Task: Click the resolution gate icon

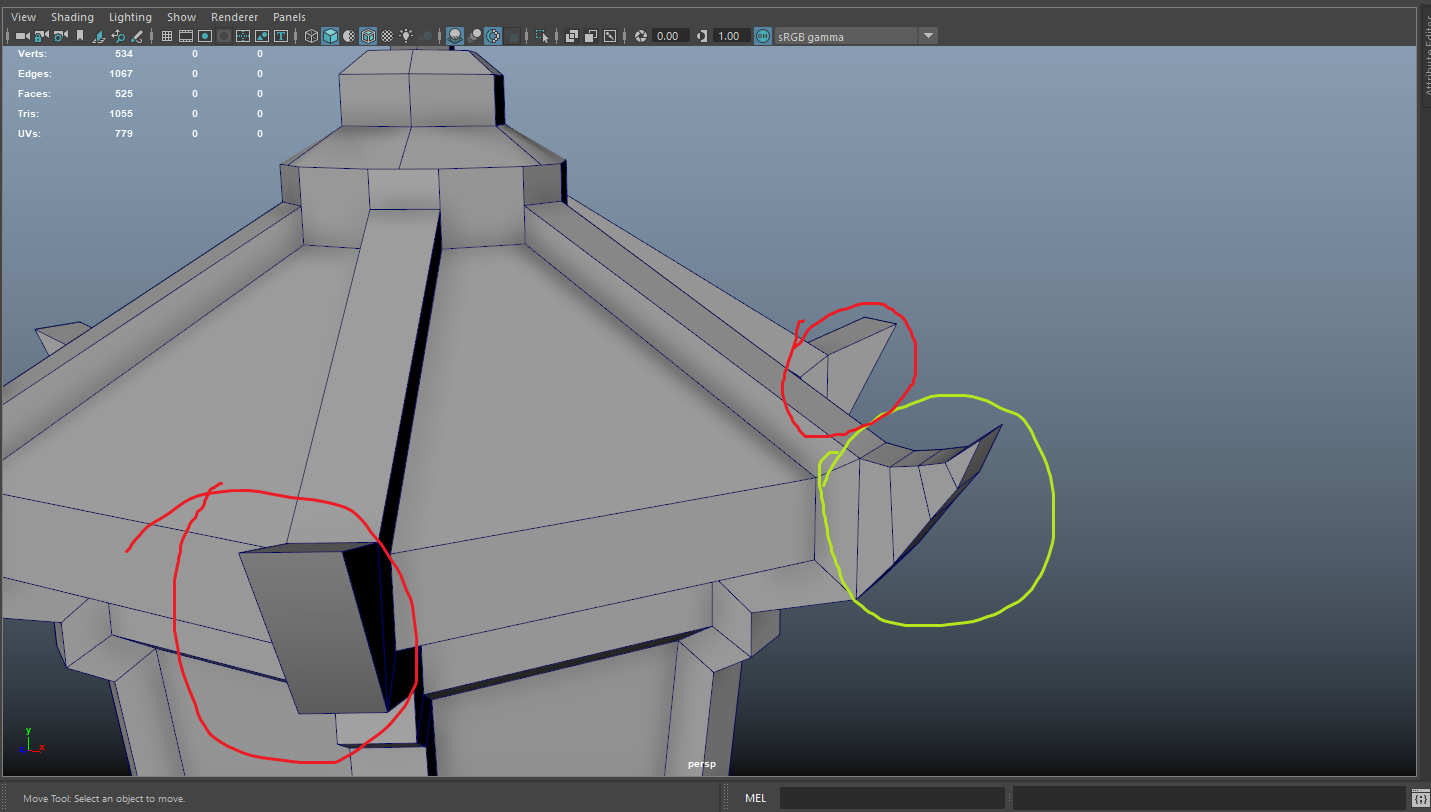Action: coord(204,35)
